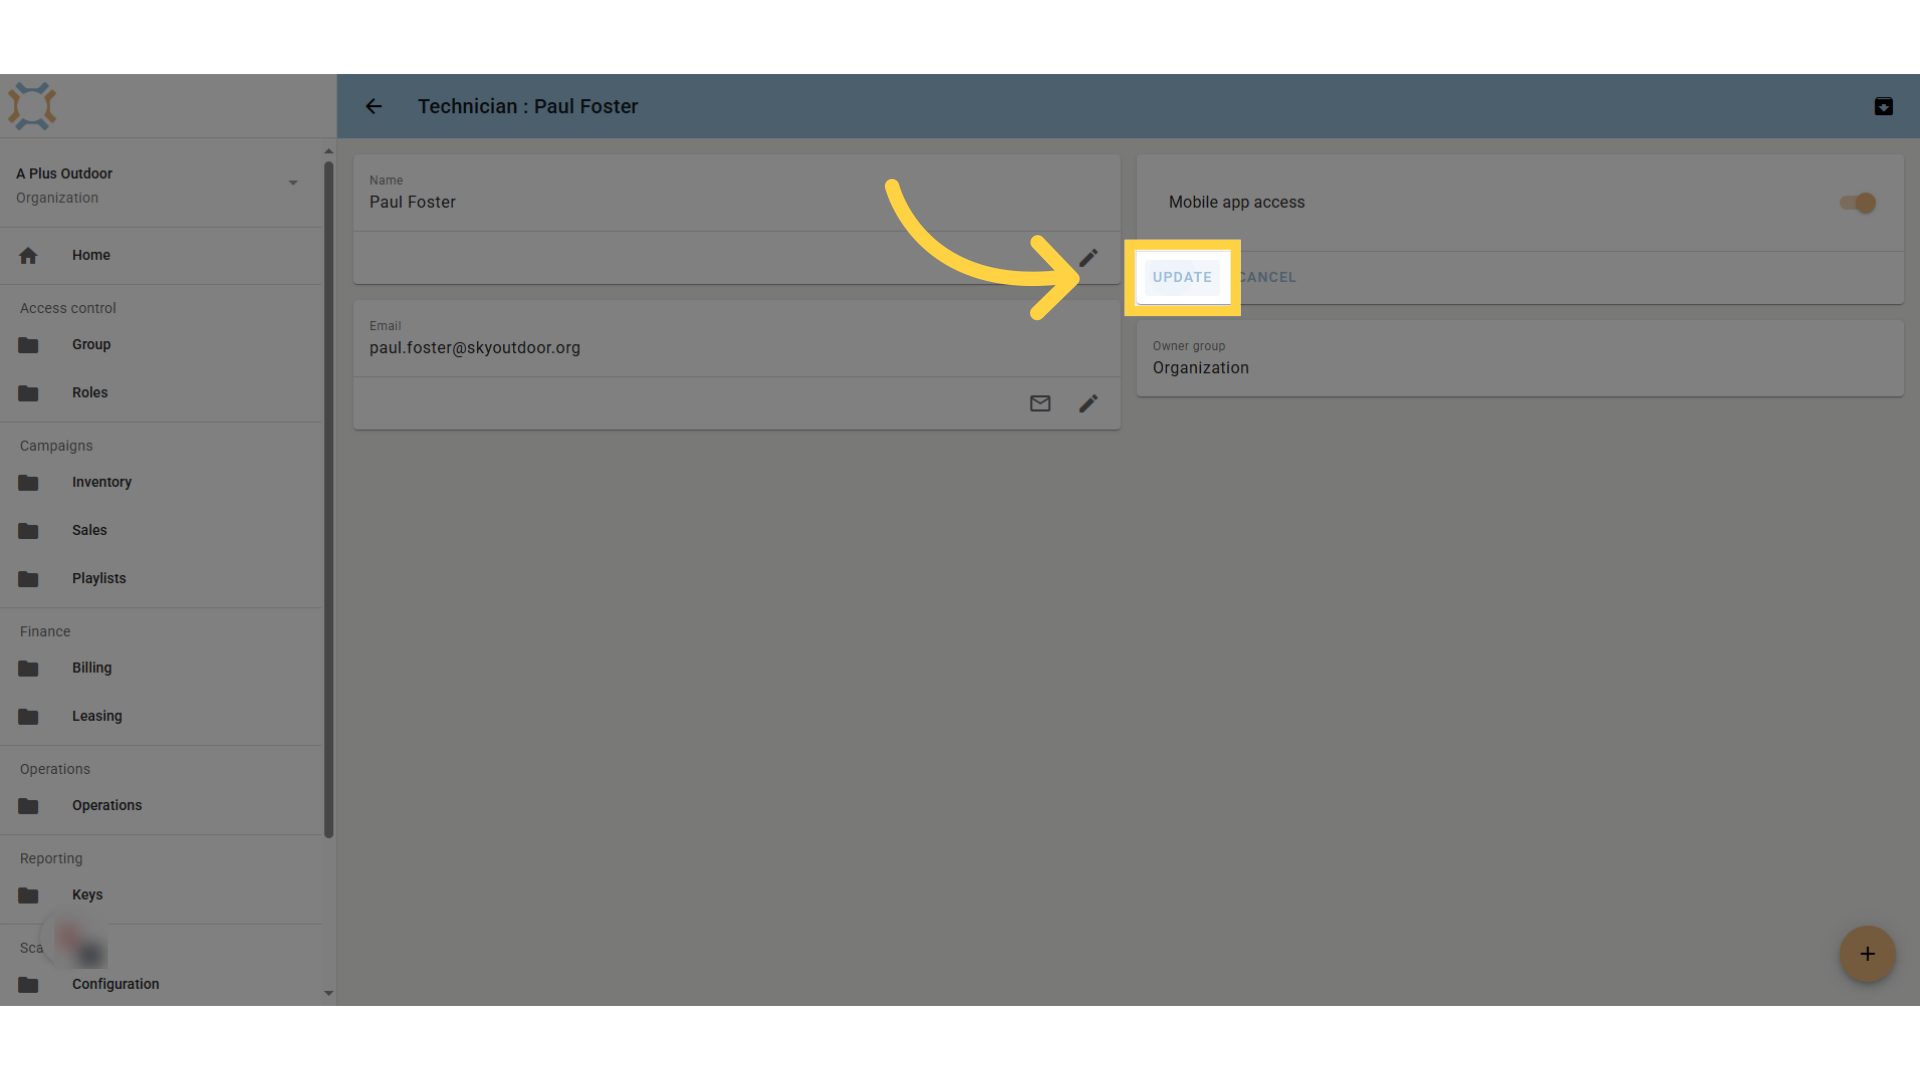Open the Playlists folder icon

coord(28,578)
